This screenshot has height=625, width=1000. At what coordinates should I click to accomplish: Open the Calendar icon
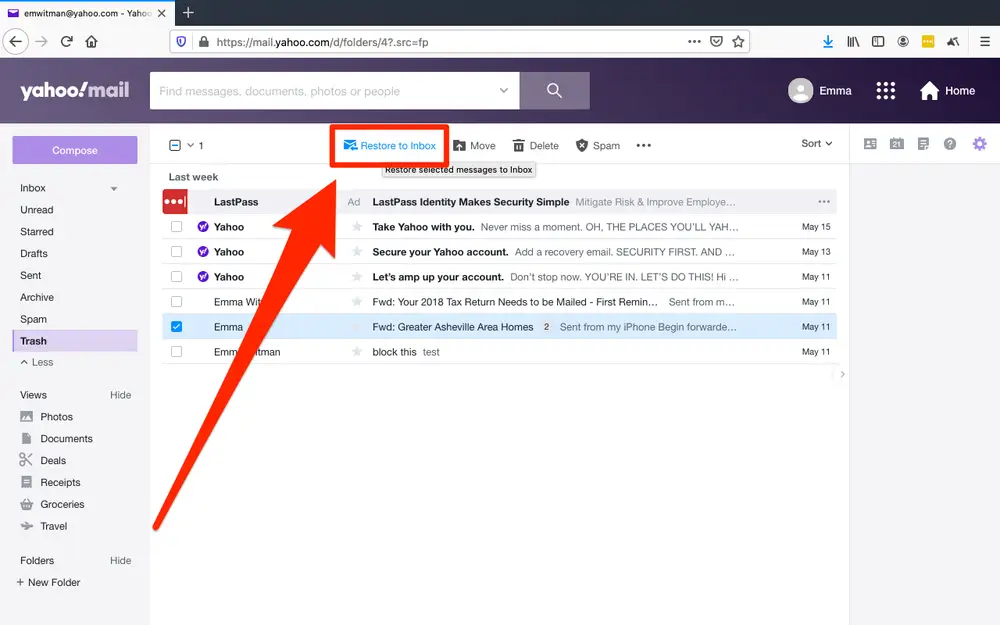(897, 143)
